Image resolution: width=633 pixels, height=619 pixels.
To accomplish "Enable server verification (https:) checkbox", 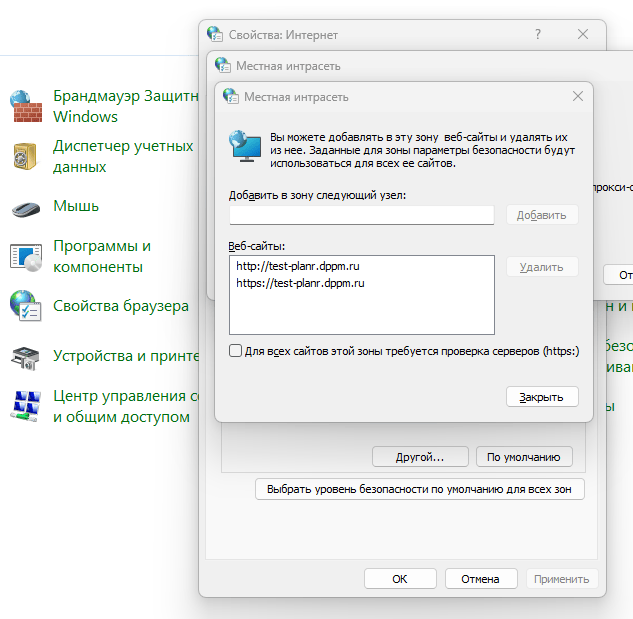I will click(236, 351).
